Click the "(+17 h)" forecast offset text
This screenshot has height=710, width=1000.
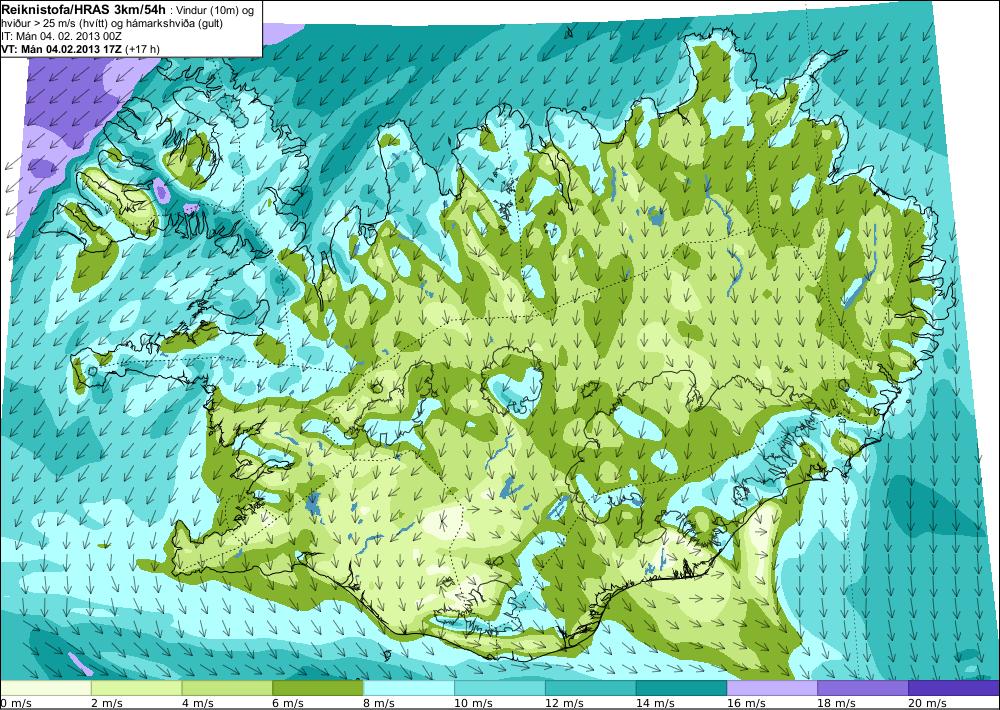[143, 48]
